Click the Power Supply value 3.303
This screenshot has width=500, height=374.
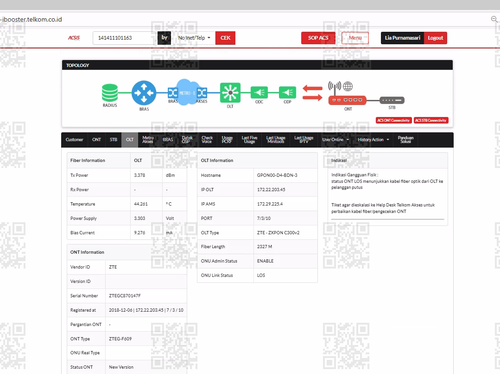pos(139,218)
